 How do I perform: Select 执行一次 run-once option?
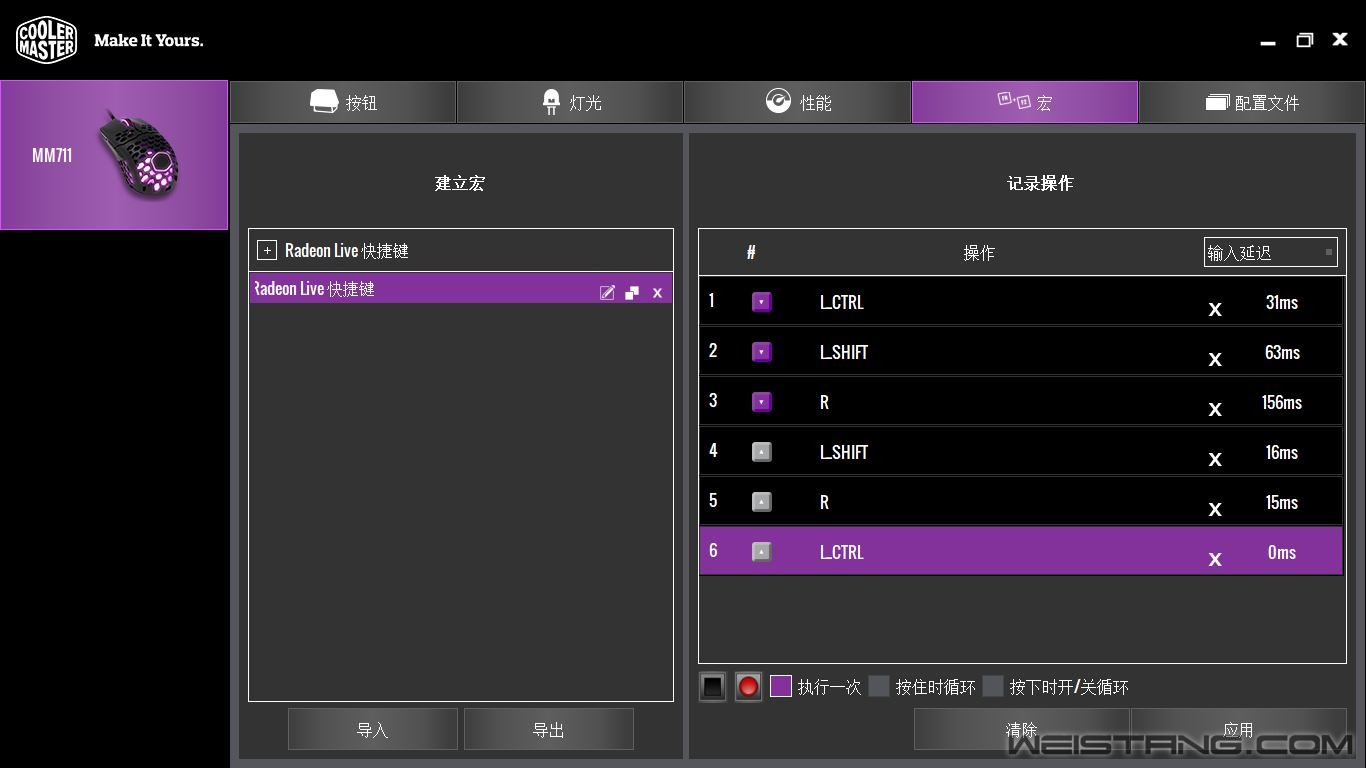click(781, 686)
